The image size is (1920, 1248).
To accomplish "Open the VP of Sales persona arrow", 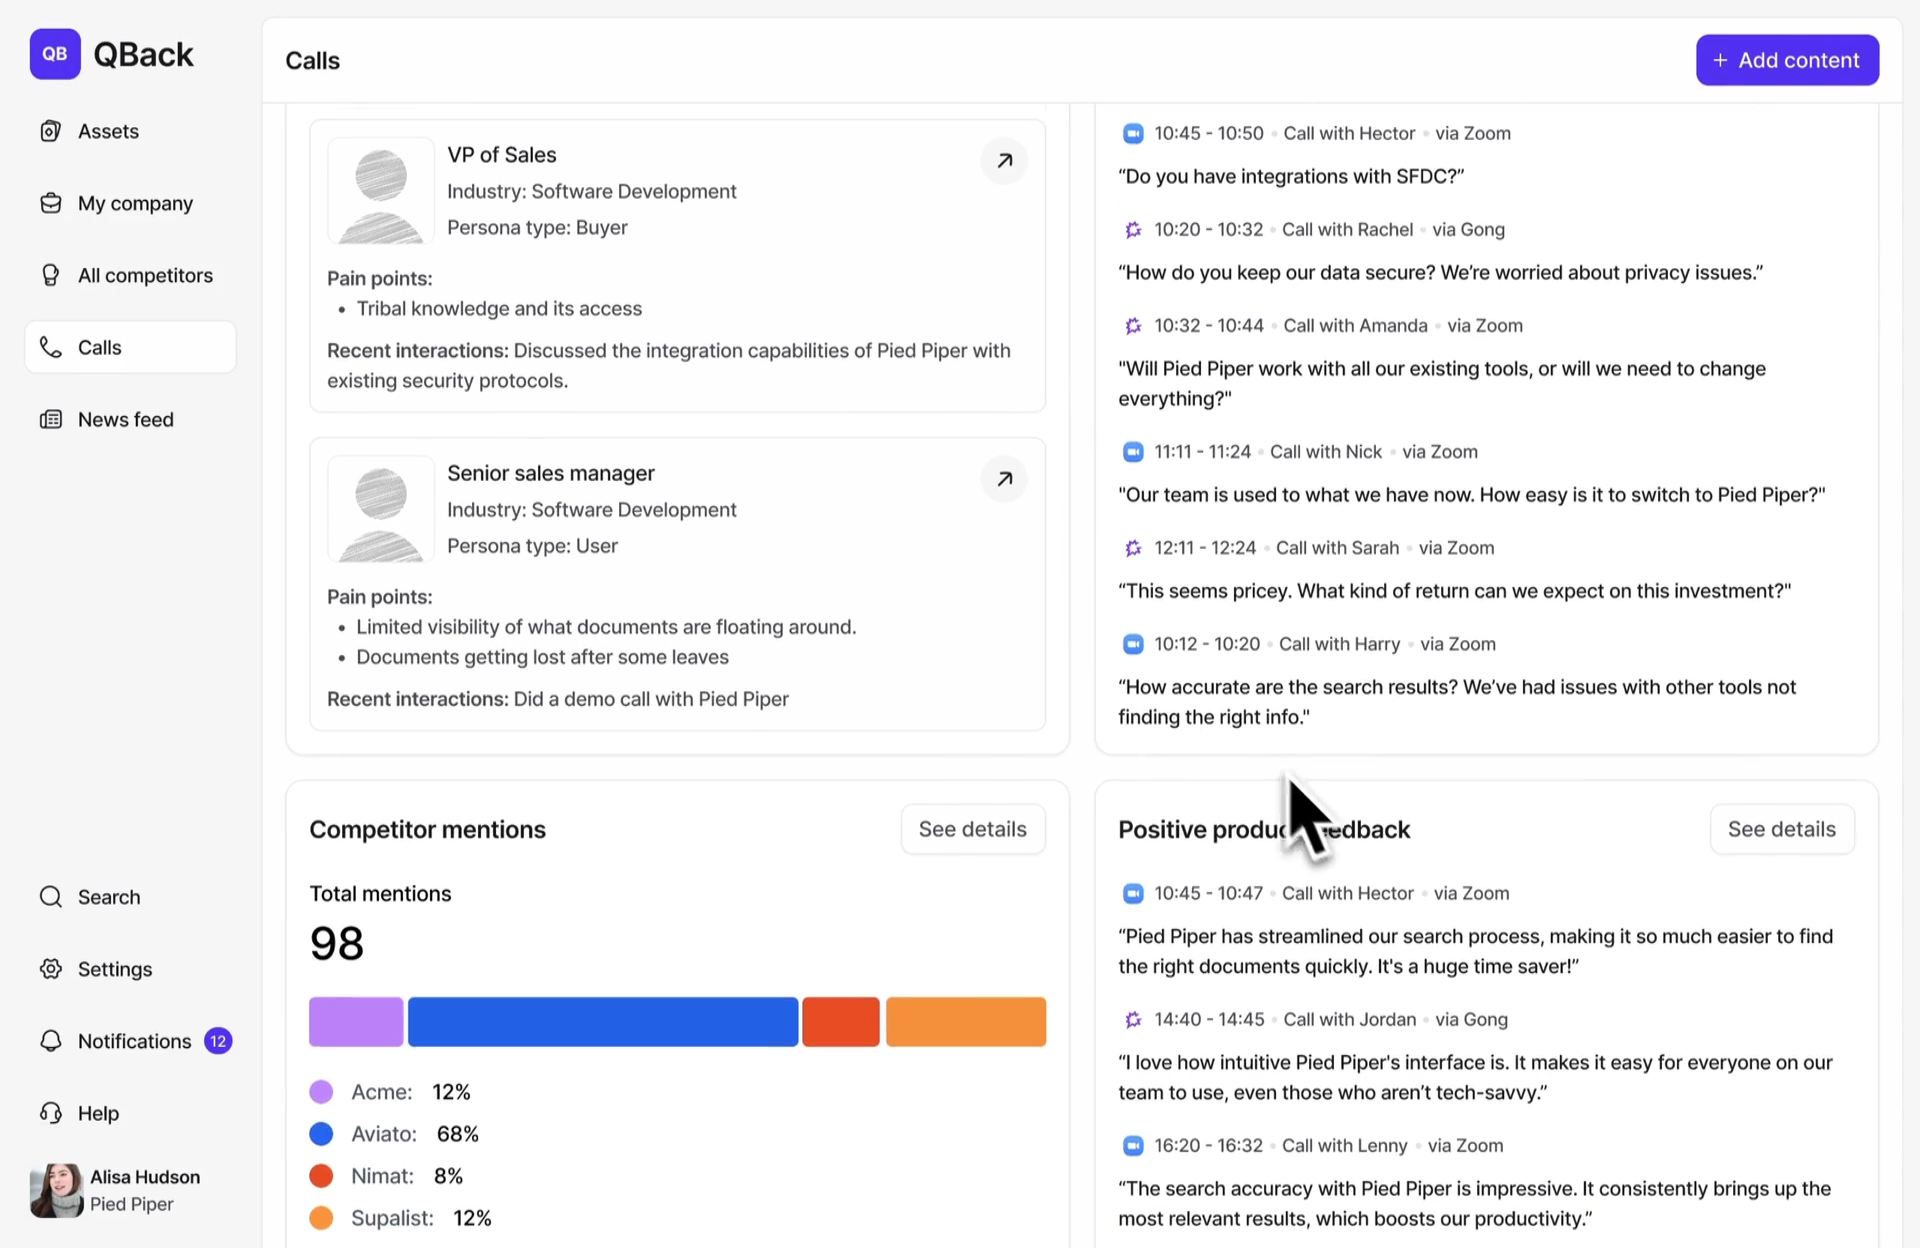I will (x=1004, y=161).
